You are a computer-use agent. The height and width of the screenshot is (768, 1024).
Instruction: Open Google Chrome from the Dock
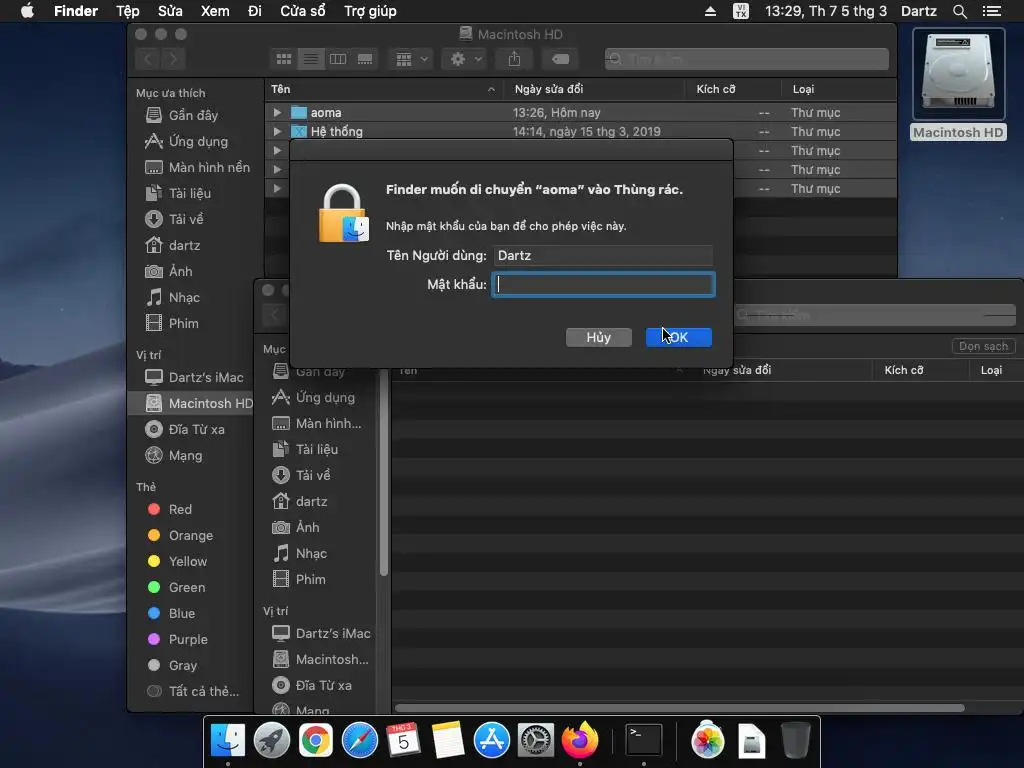click(315, 741)
